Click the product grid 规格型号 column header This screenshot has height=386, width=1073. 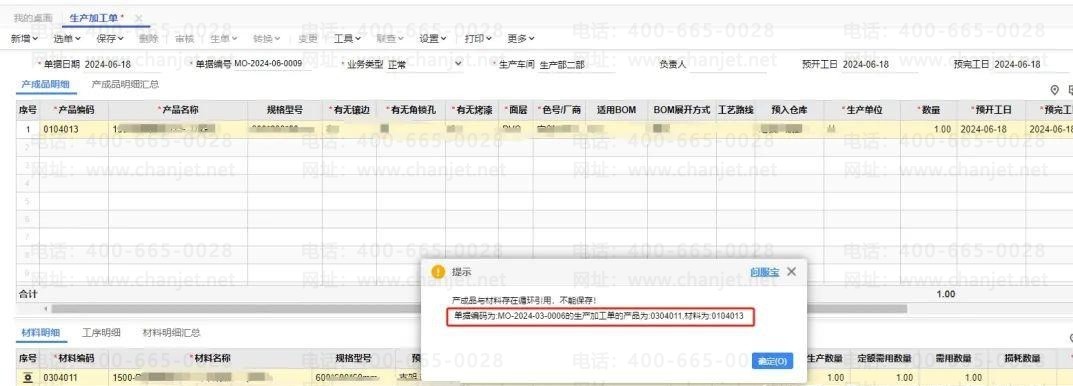point(284,110)
